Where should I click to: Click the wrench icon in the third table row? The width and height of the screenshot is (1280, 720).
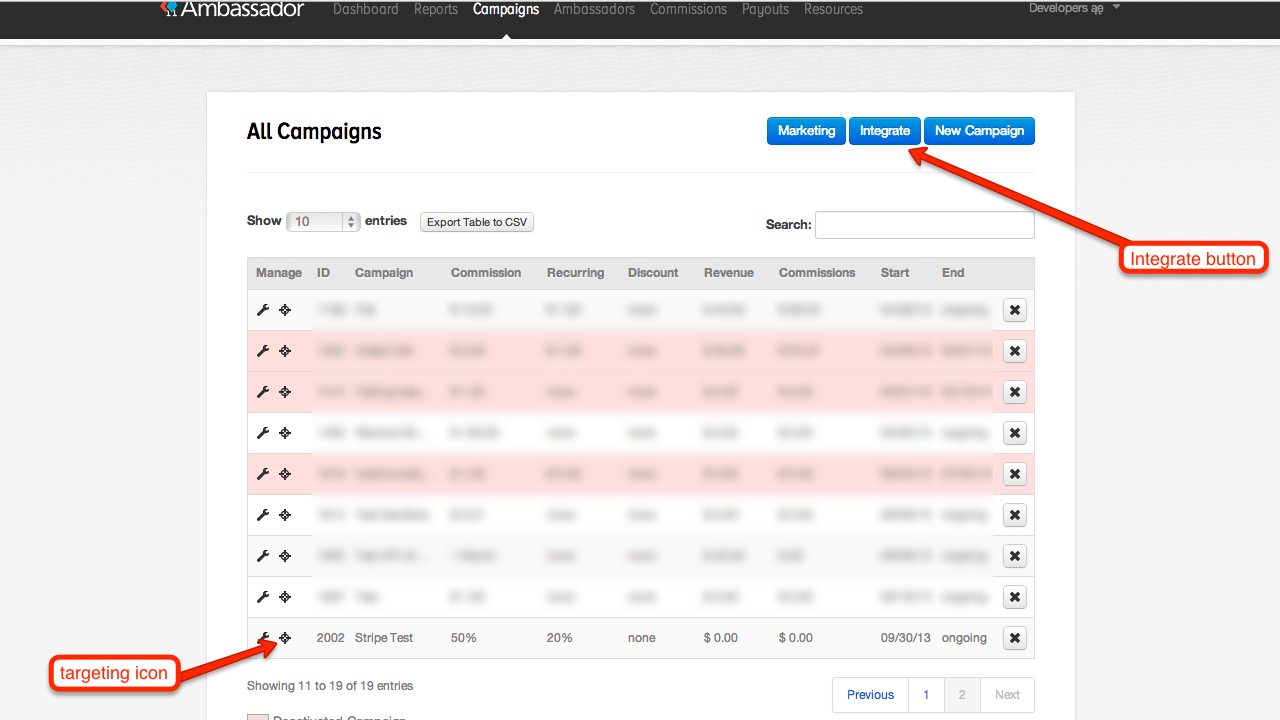tap(263, 392)
